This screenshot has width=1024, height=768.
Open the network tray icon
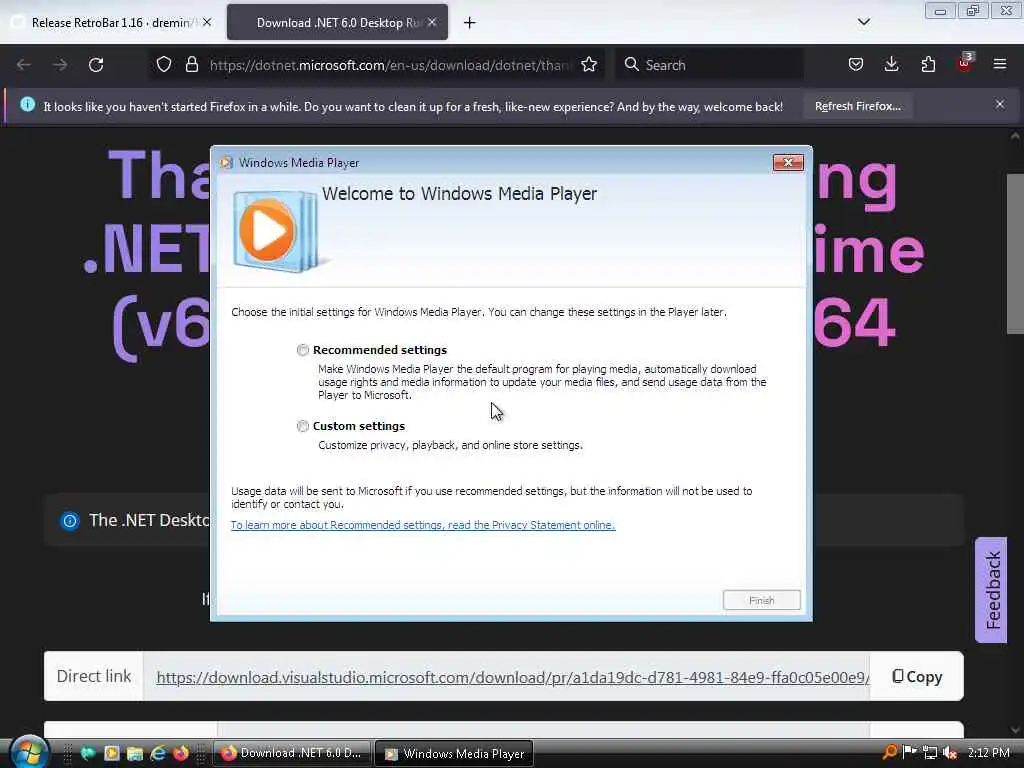(x=930, y=752)
